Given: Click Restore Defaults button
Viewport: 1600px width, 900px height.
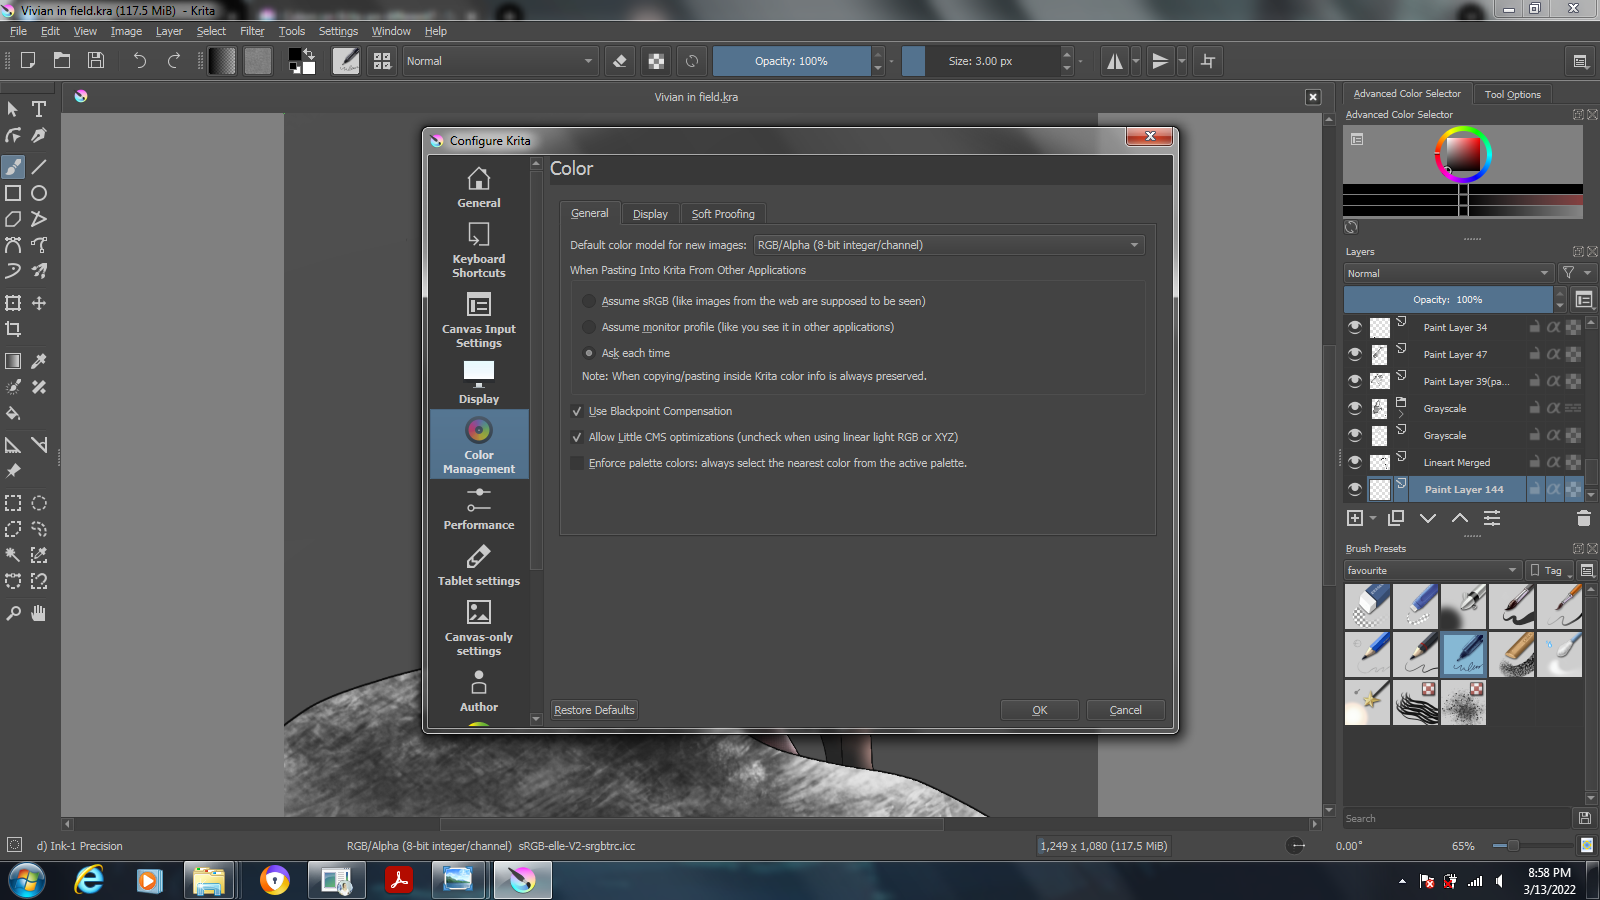Looking at the screenshot, I should [x=594, y=710].
